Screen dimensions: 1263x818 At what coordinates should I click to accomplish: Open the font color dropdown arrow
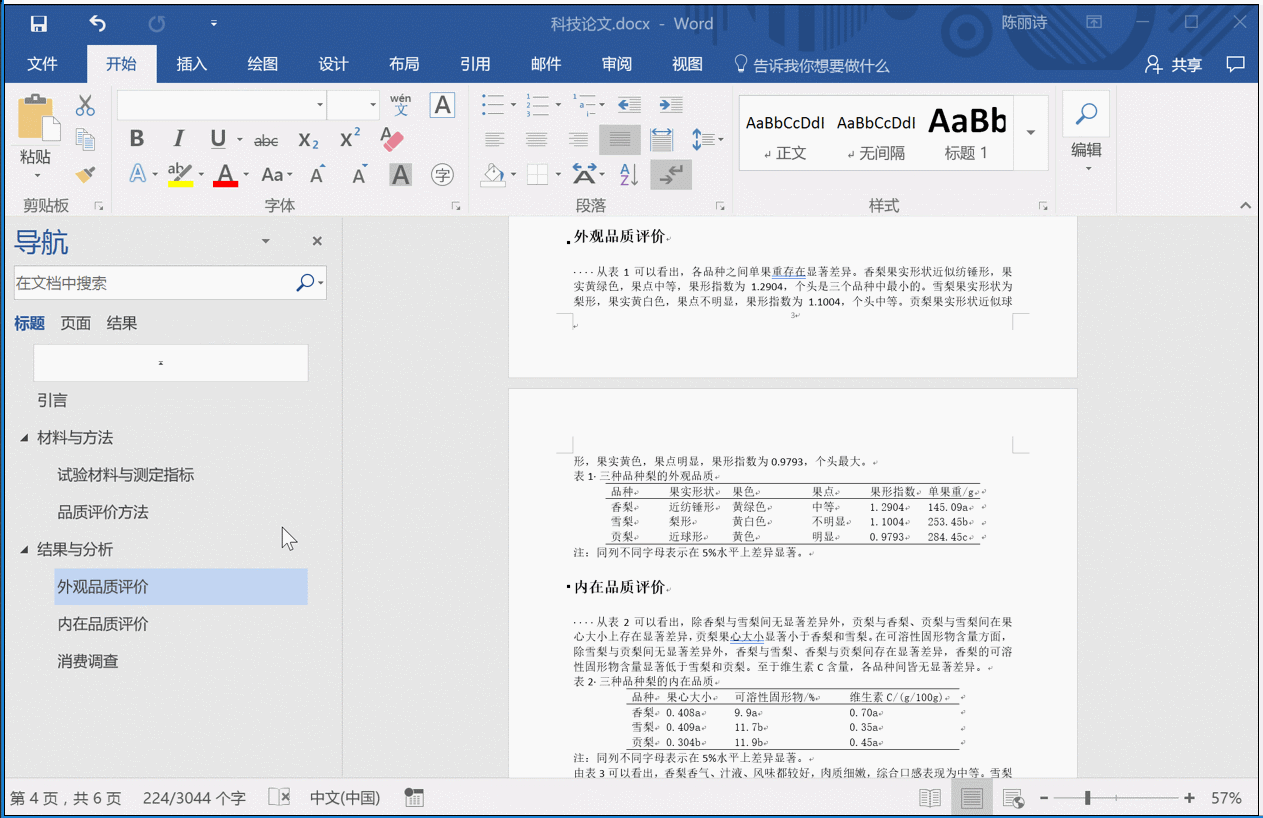[246, 175]
